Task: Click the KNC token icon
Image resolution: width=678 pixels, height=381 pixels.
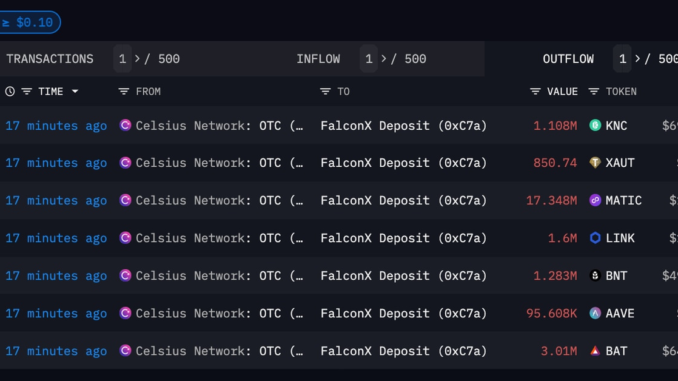Action: [595, 125]
